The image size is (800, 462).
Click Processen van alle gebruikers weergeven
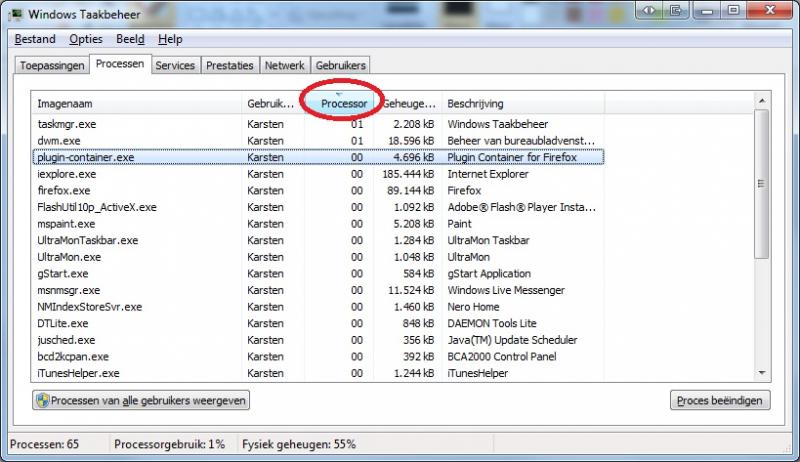coord(141,400)
